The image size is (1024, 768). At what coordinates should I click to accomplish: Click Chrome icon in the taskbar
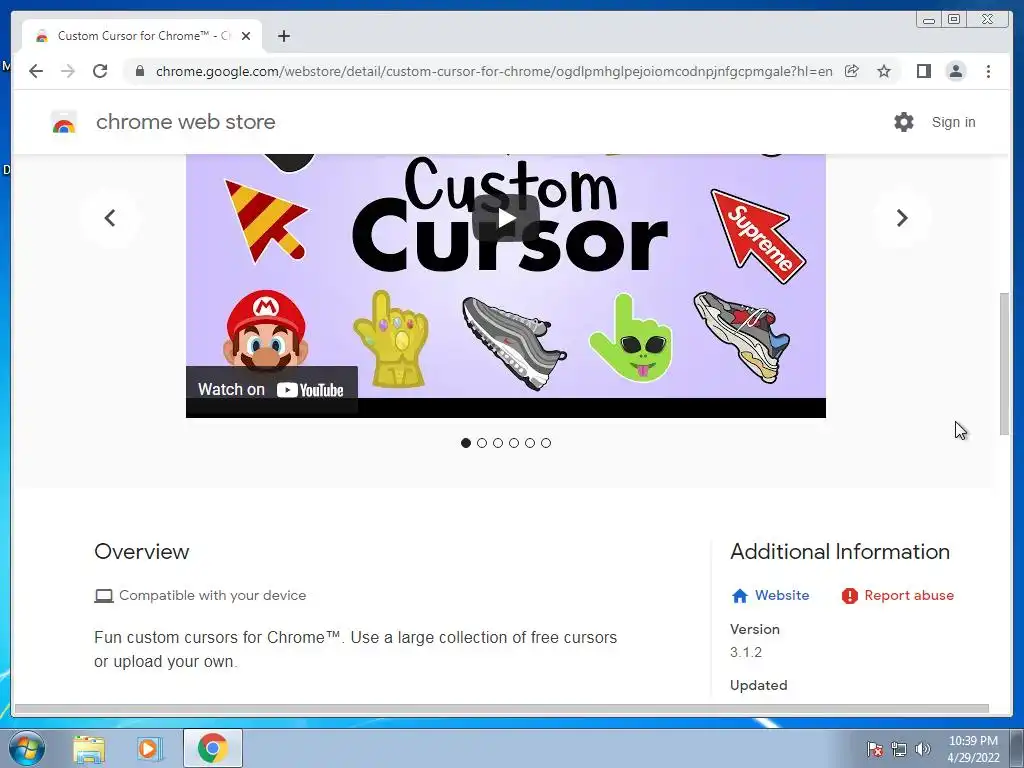(213, 748)
